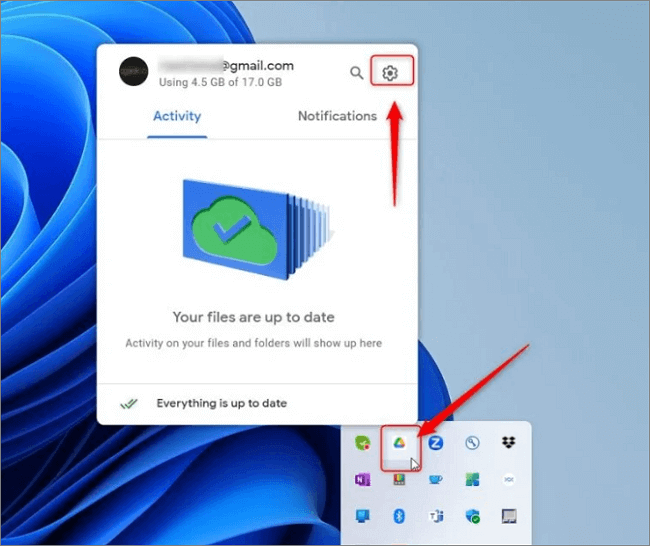Click the gmail.com account address
Screen dimensions: 650x546
(x=226, y=66)
